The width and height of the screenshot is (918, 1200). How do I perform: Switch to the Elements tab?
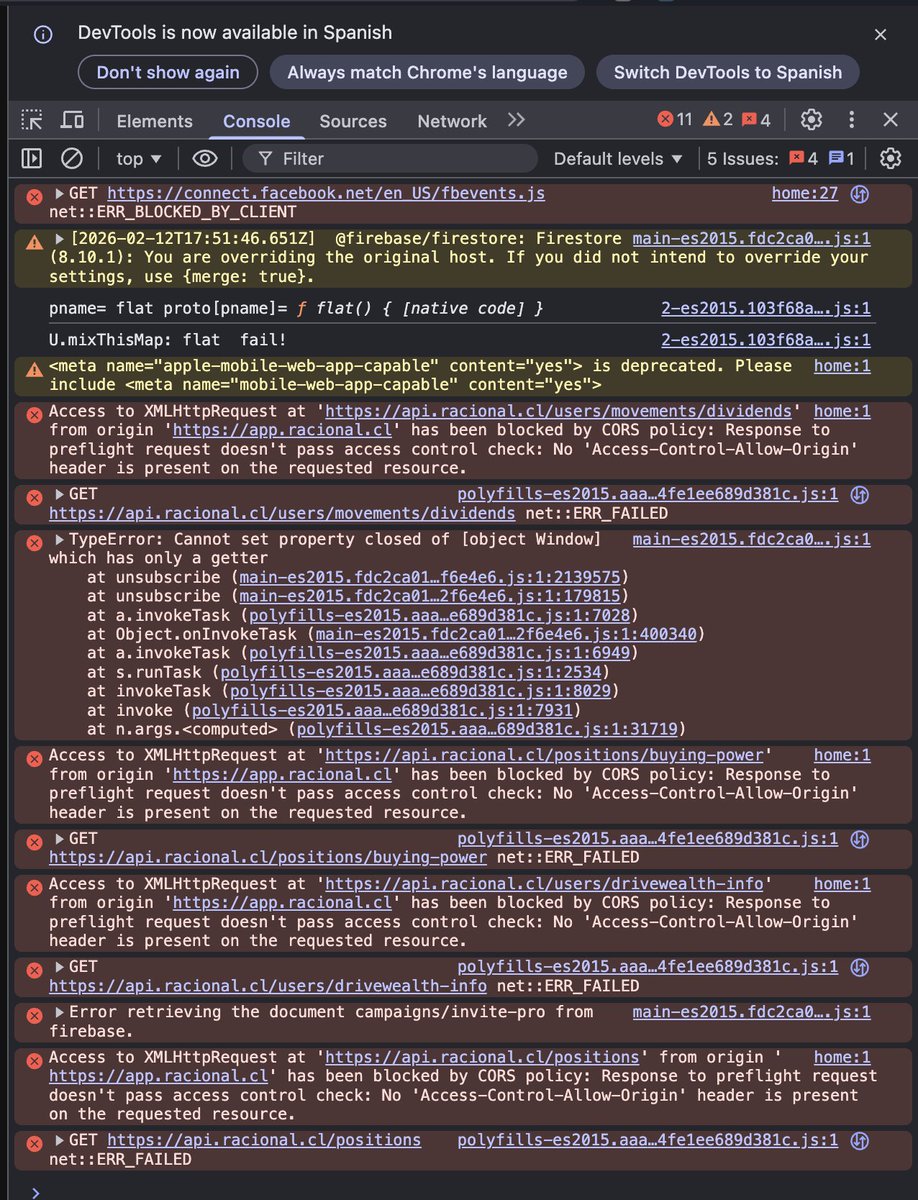click(x=154, y=121)
